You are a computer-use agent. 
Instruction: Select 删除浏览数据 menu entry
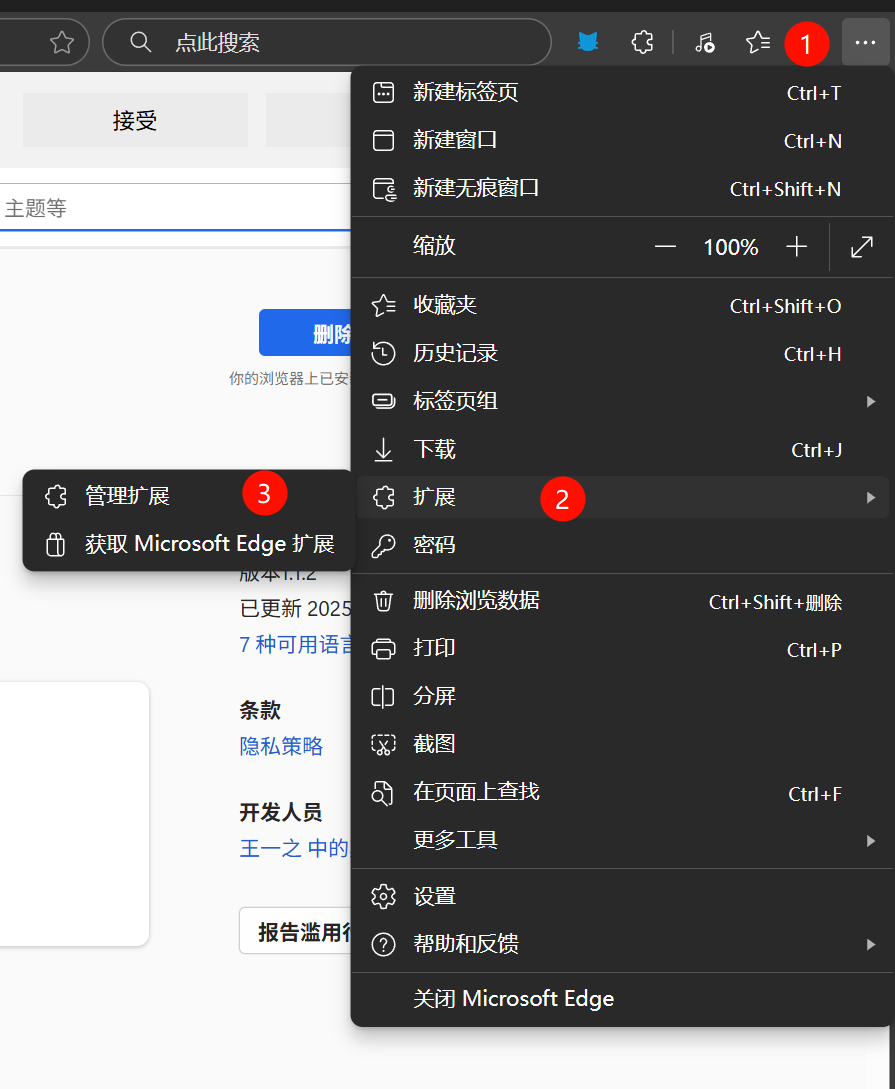click(476, 600)
